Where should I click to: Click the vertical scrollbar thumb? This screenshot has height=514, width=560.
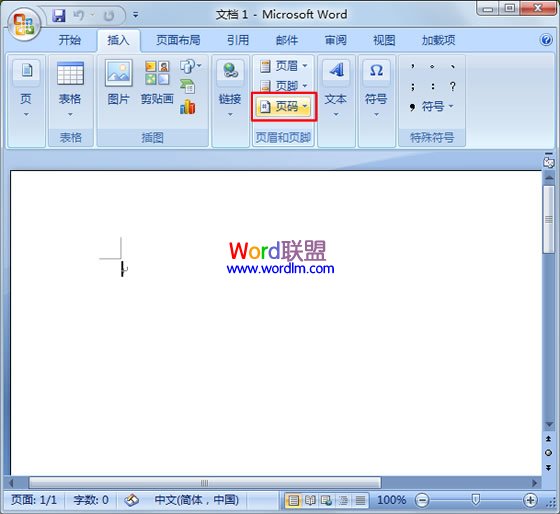548,219
